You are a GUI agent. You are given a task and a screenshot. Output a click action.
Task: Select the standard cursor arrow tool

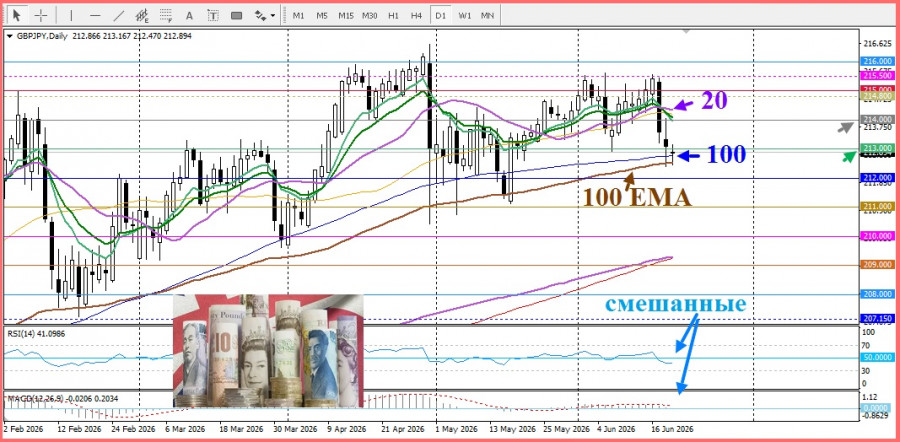pos(17,15)
